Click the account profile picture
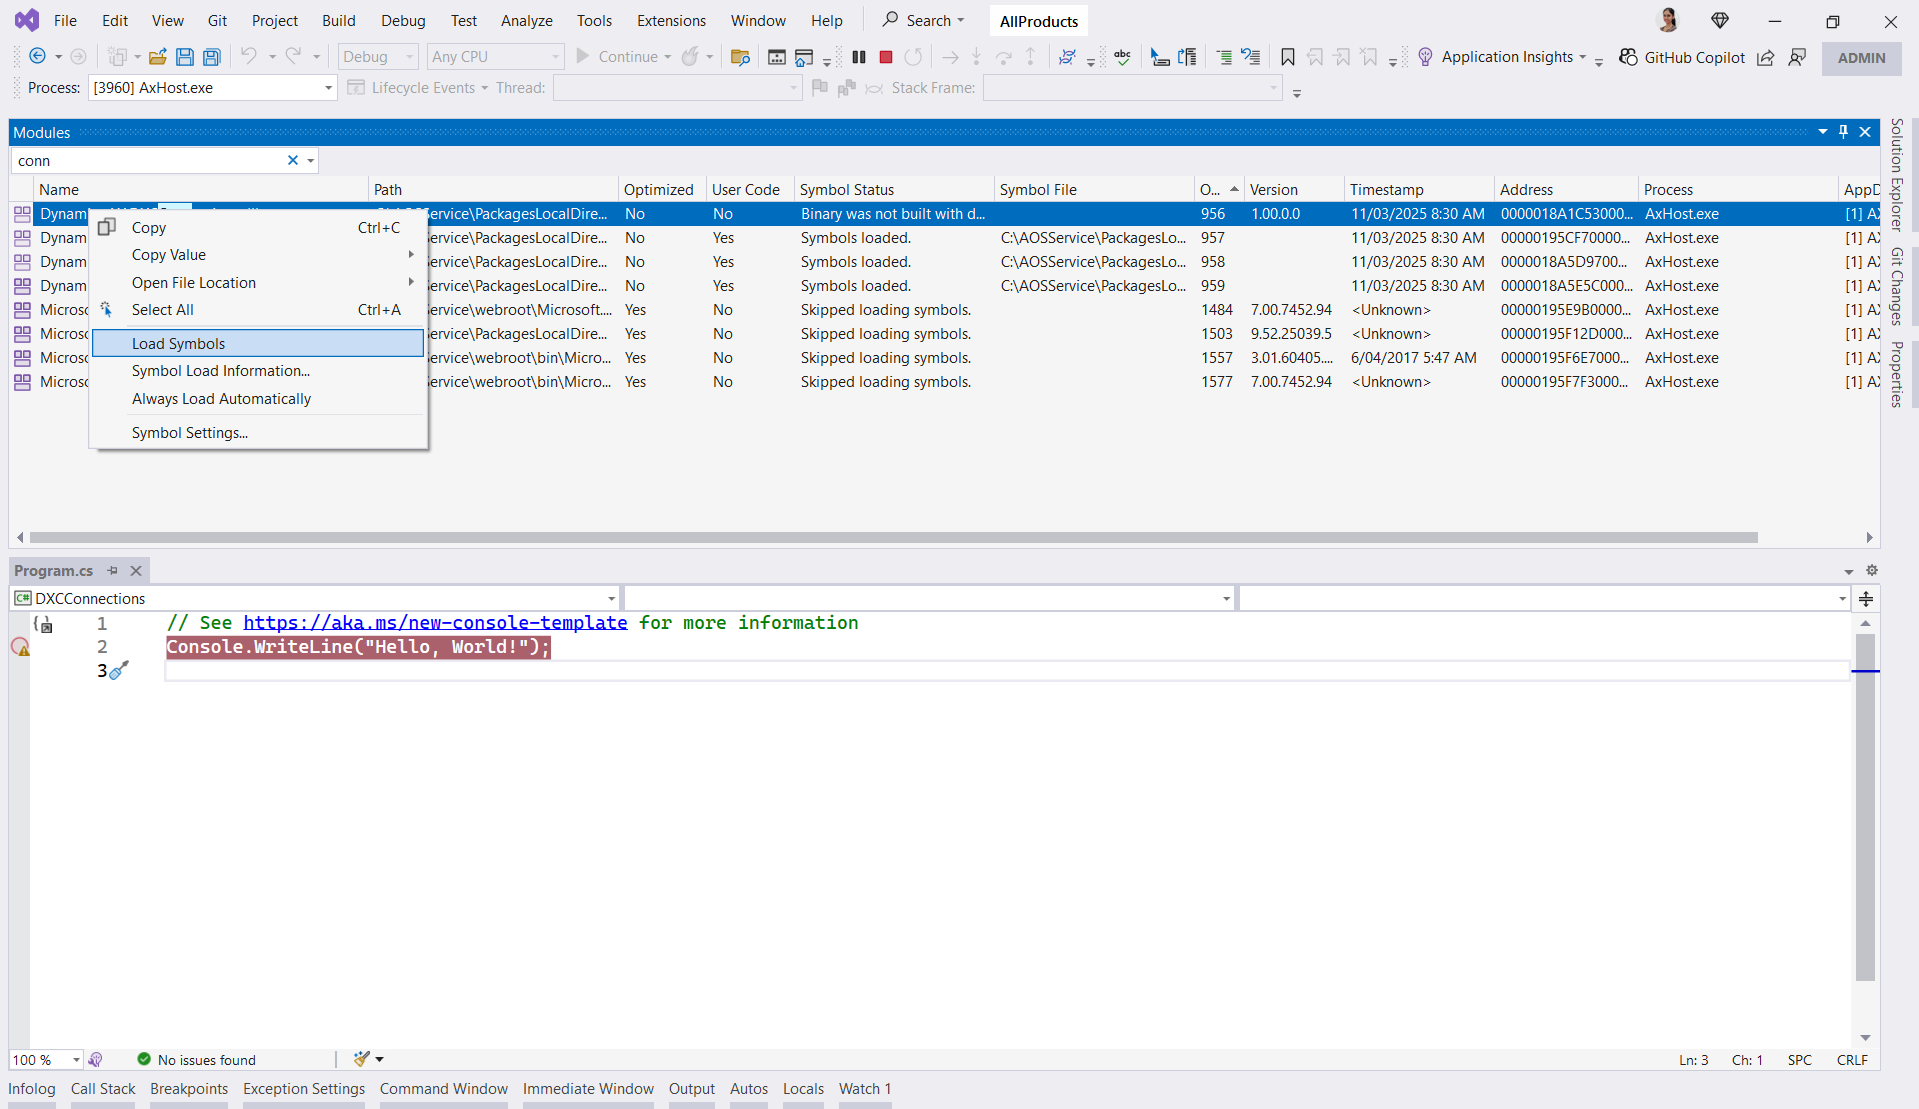The width and height of the screenshot is (1919, 1109). pyautogui.click(x=1667, y=20)
